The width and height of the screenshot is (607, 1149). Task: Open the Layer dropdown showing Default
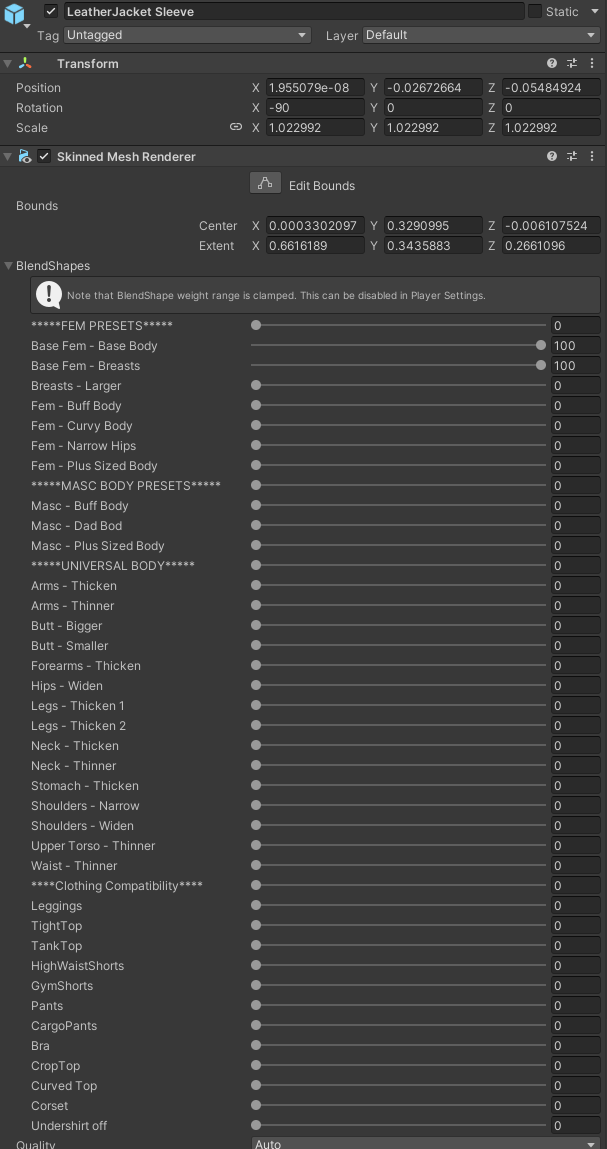(480, 35)
